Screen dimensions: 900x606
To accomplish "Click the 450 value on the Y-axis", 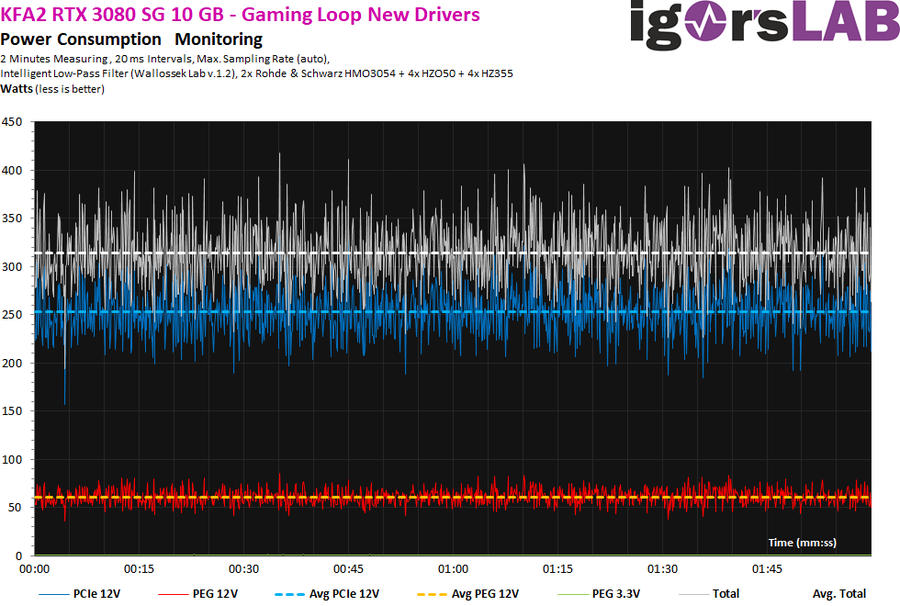I will pyautogui.click(x=12, y=122).
